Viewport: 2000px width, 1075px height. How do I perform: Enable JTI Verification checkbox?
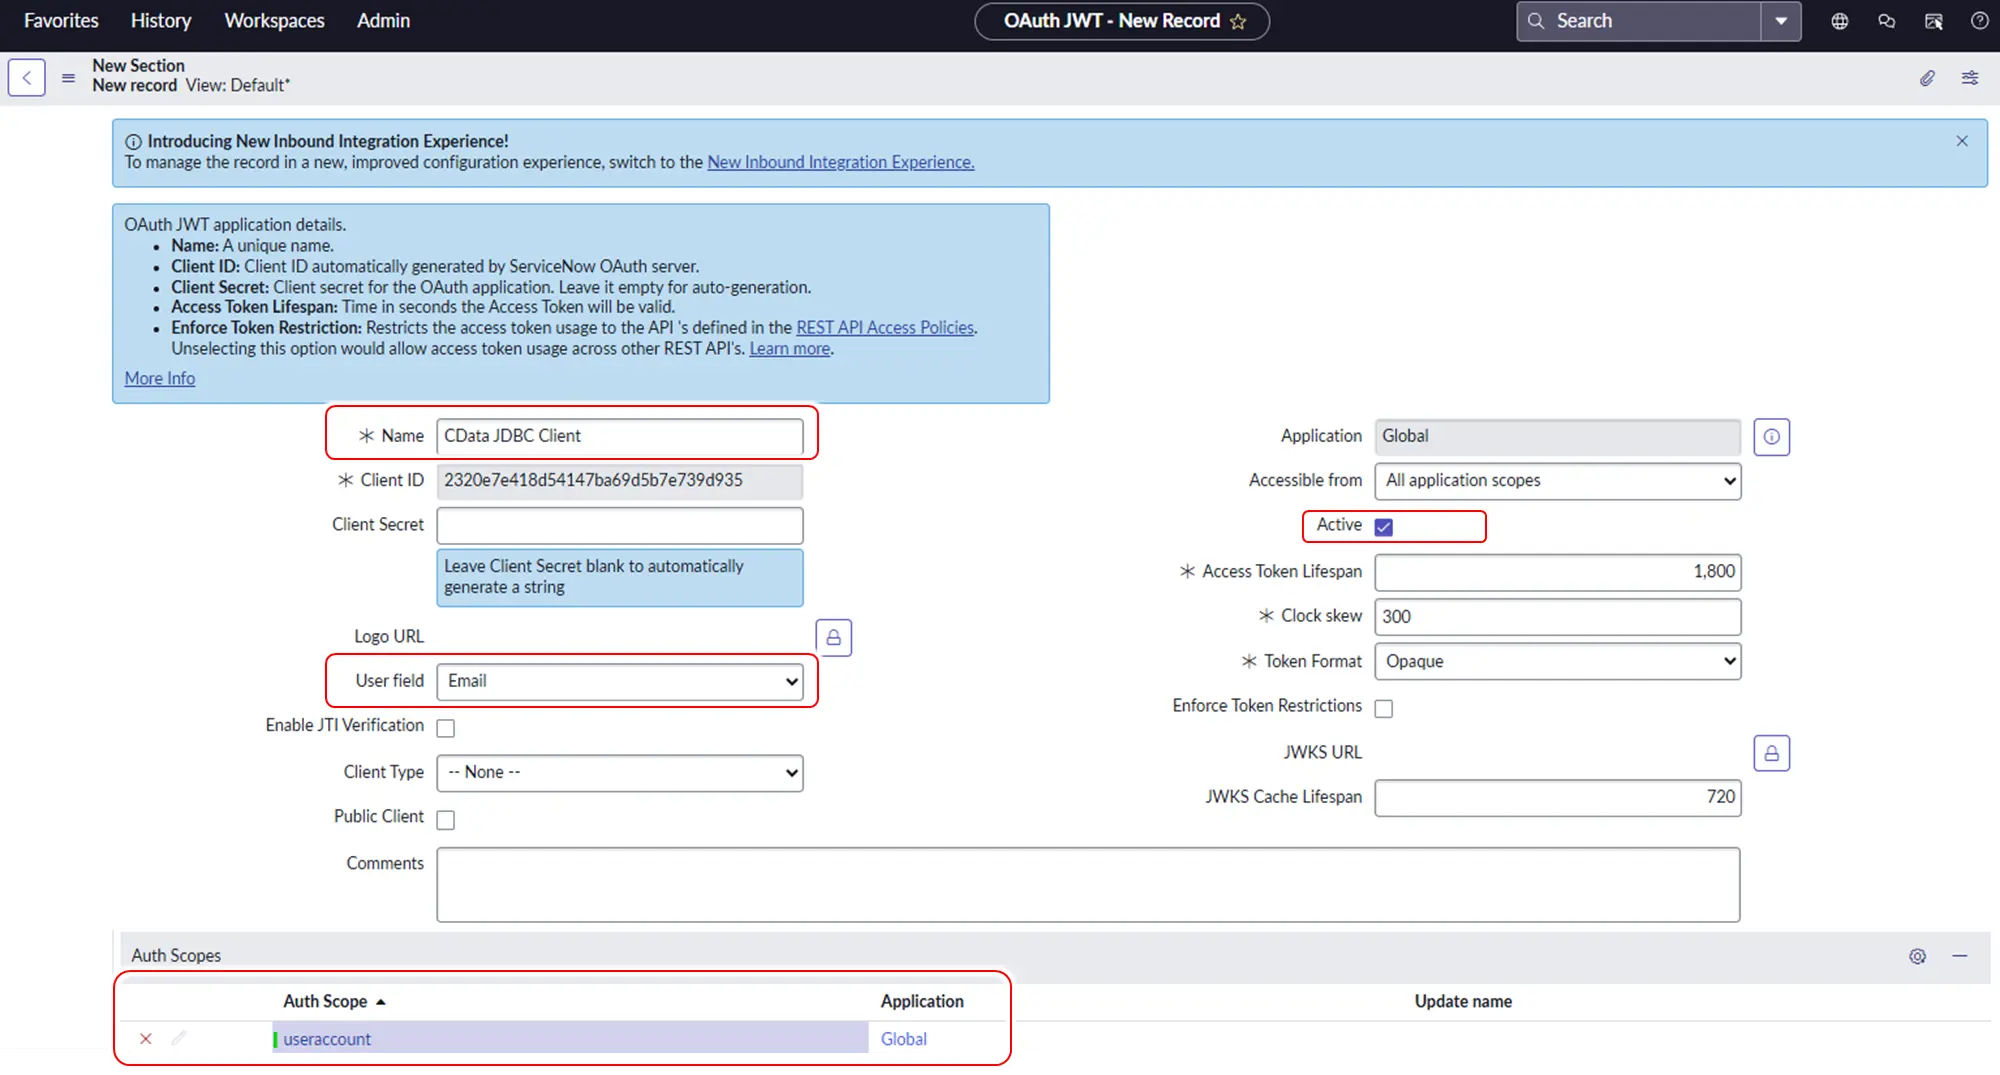click(x=446, y=728)
